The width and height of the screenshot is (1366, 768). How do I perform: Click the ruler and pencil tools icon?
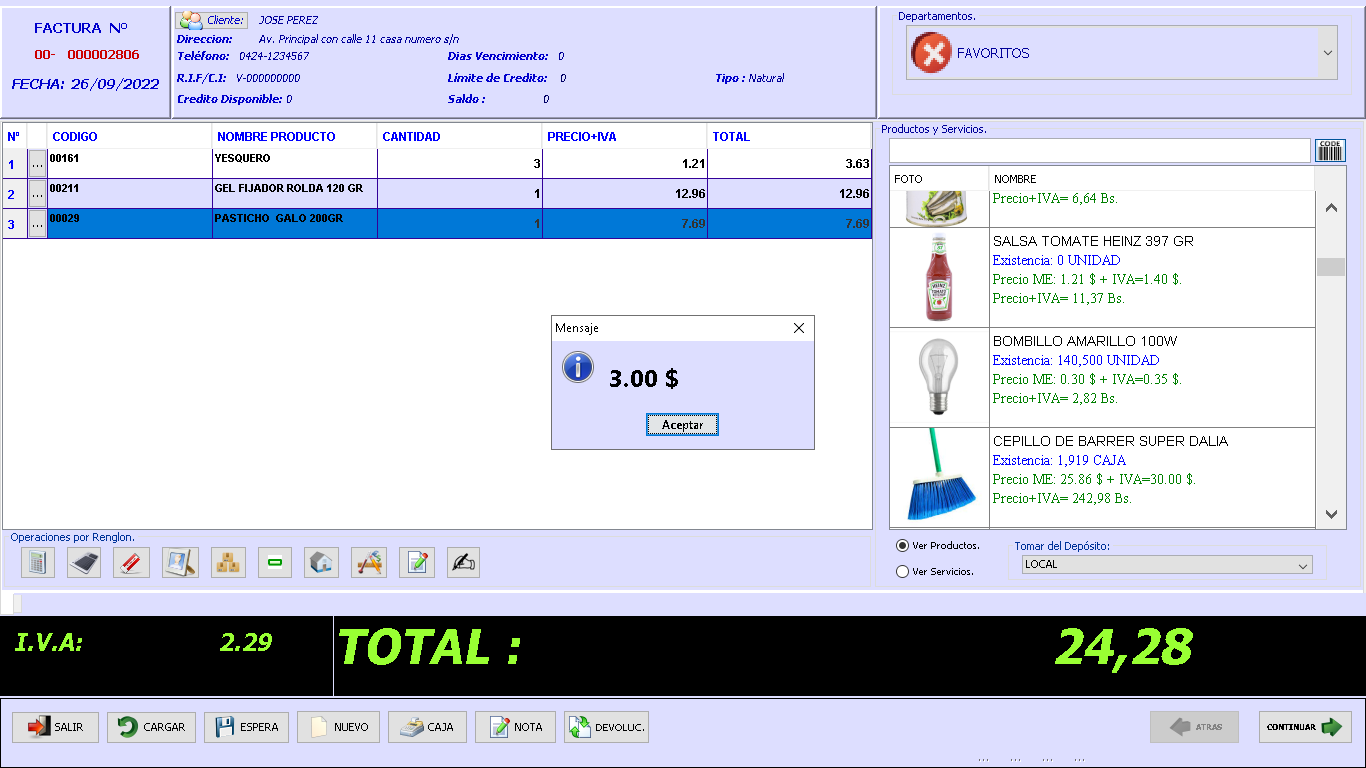(370, 562)
